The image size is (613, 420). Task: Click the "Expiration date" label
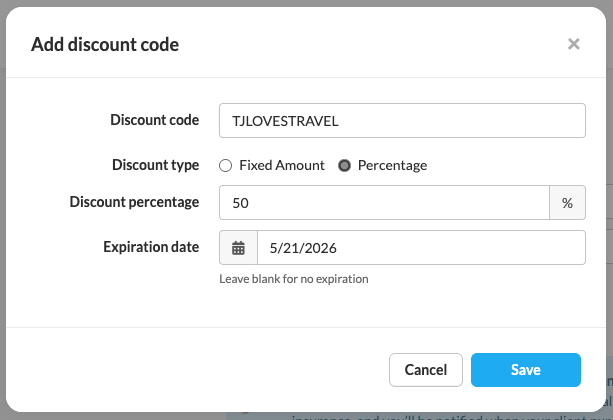[151, 247]
